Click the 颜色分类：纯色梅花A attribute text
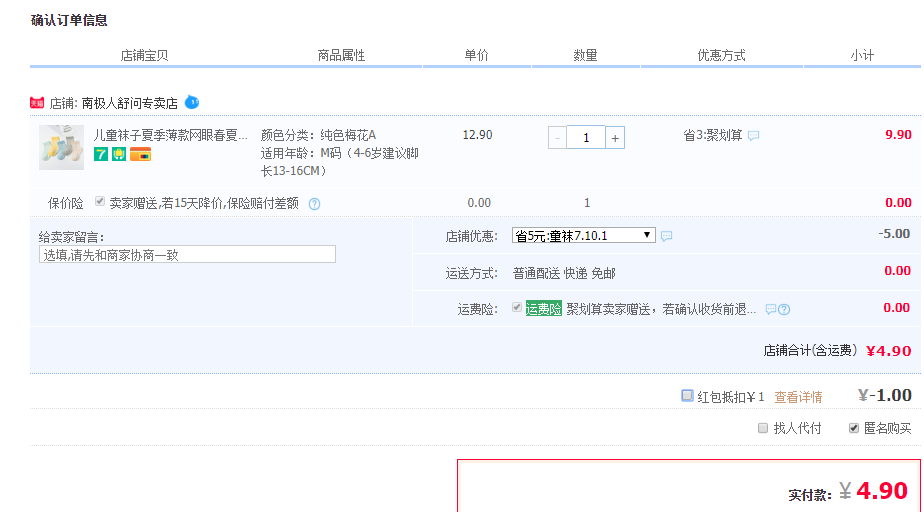Screen dimensions: 924x512 click(x=318, y=136)
